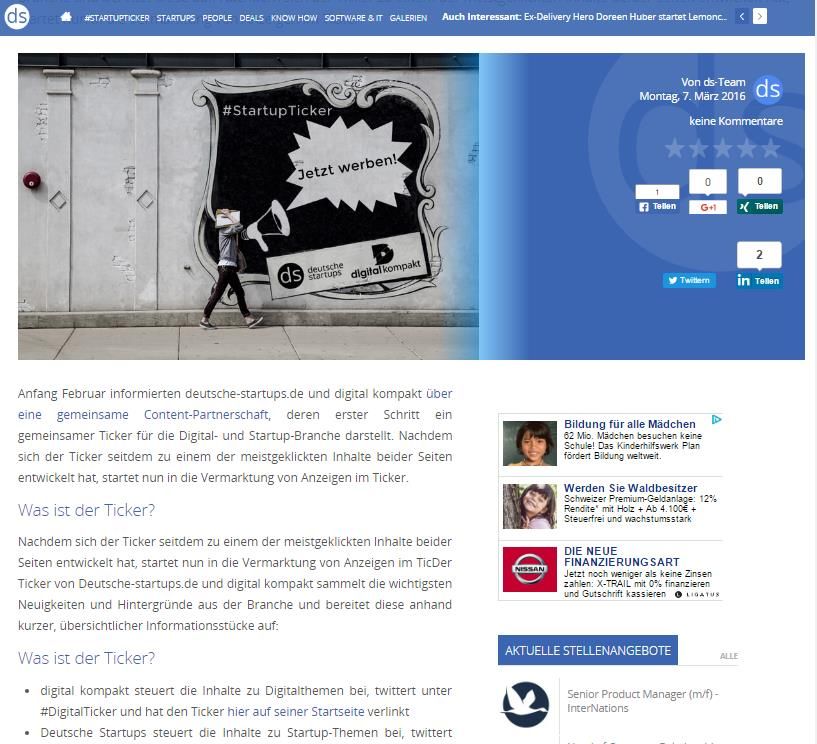Click the LinkedIn share count 2
This screenshot has width=817, height=744.
[759, 255]
